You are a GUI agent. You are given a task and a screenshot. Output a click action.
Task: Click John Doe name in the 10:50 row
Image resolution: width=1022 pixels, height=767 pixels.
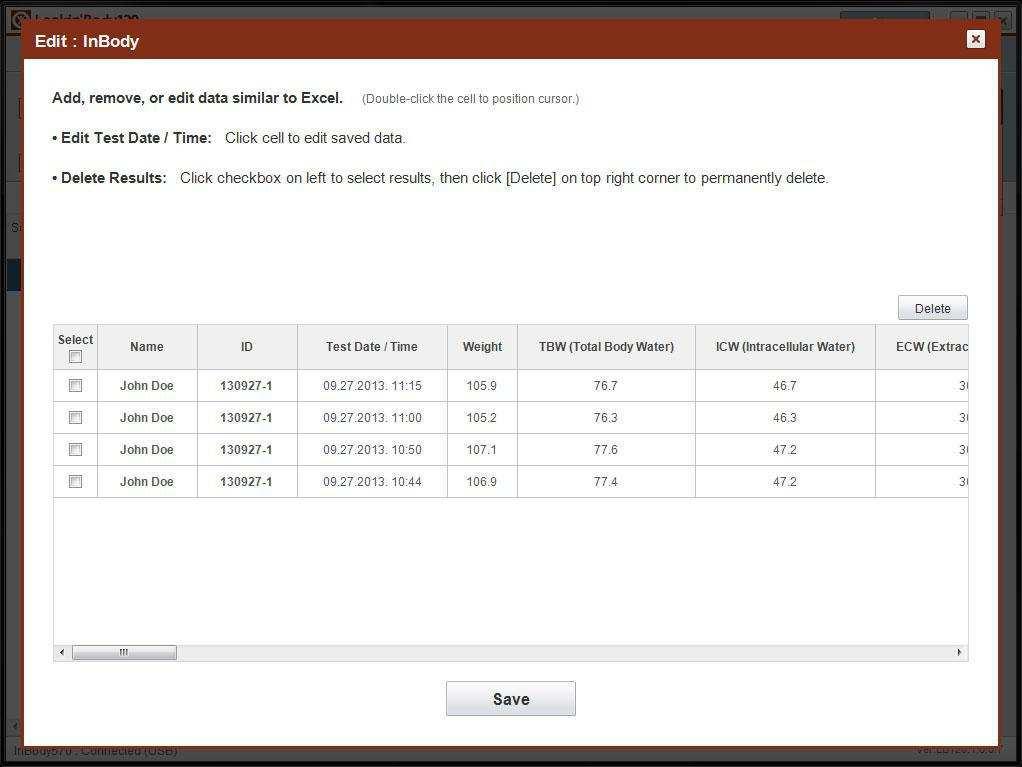(147, 450)
